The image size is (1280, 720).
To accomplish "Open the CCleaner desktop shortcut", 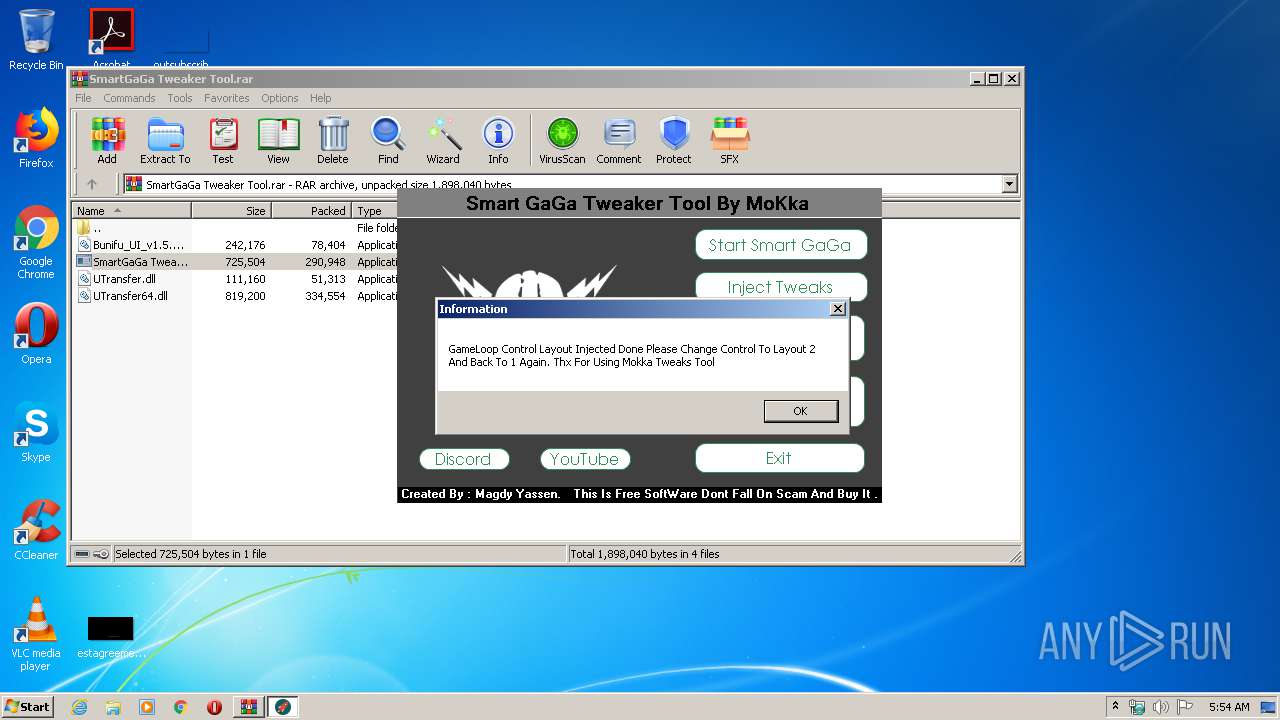I will tap(36, 530).
